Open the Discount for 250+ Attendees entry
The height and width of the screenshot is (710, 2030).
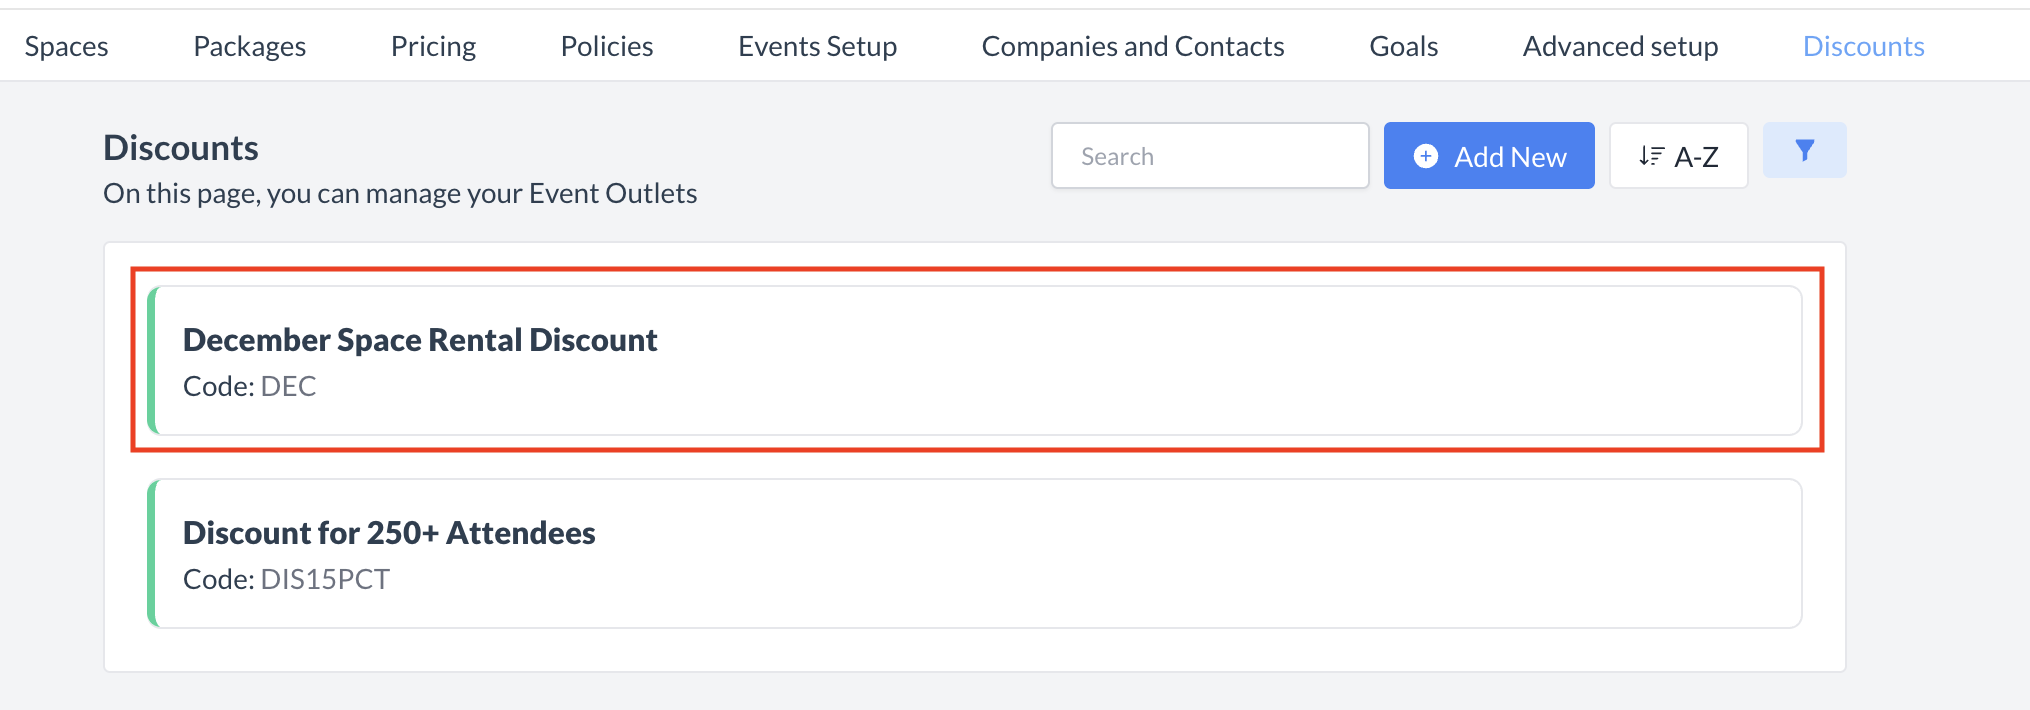pos(389,533)
